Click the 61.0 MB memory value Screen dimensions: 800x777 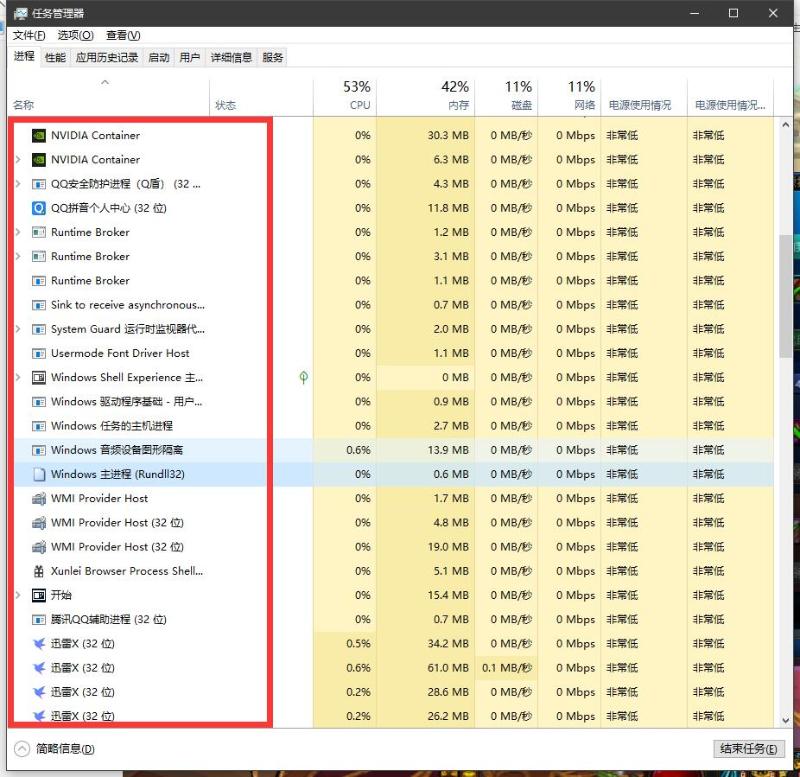pyautogui.click(x=448, y=668)
